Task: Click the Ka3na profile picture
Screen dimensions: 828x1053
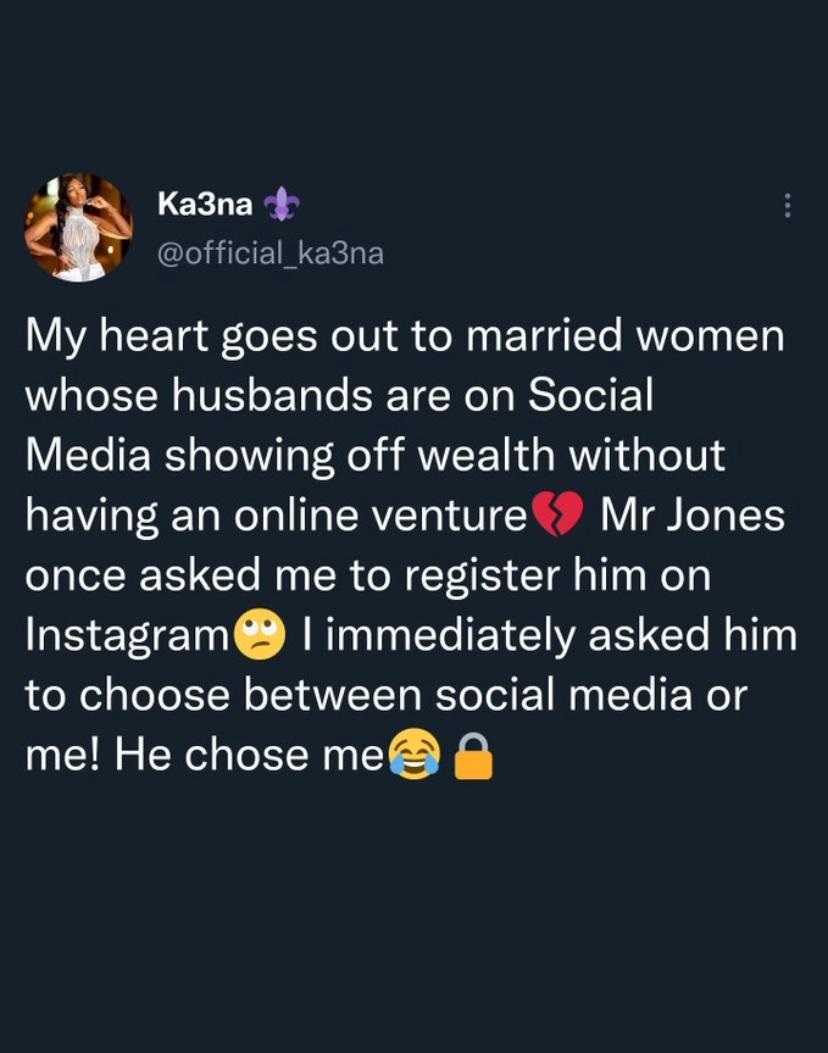Action: tap(78, 227)
